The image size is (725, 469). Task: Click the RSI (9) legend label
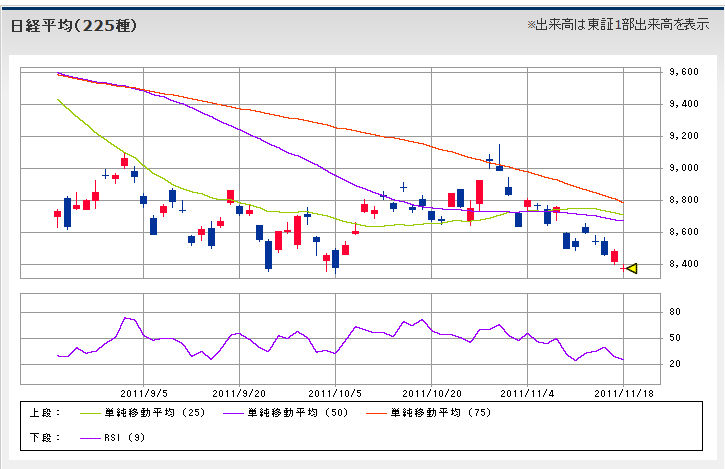click(x=124, y=438)
